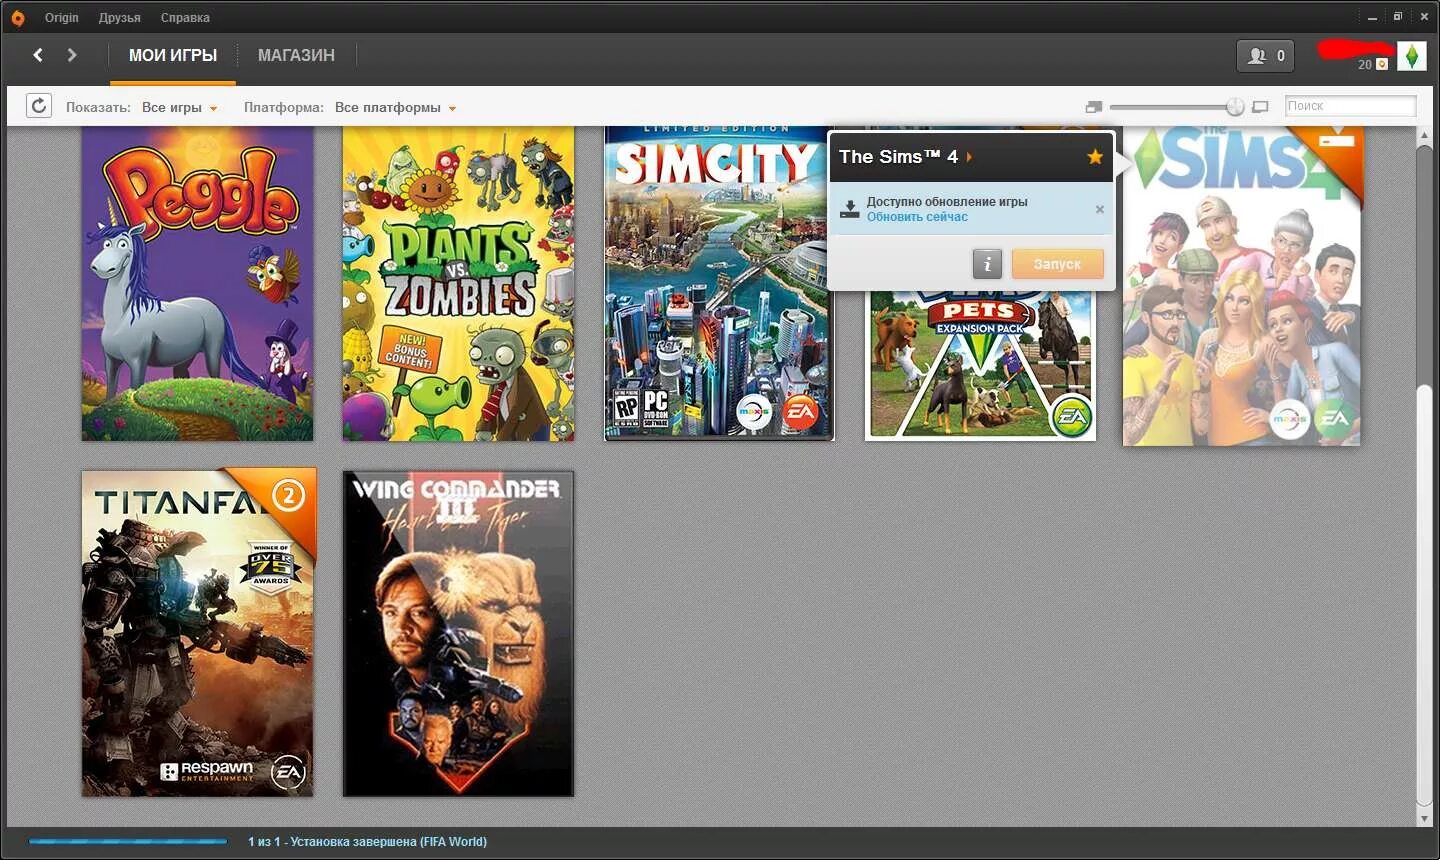Open the Origin menu
This screenshot has width=1440, height=860.
62,18
